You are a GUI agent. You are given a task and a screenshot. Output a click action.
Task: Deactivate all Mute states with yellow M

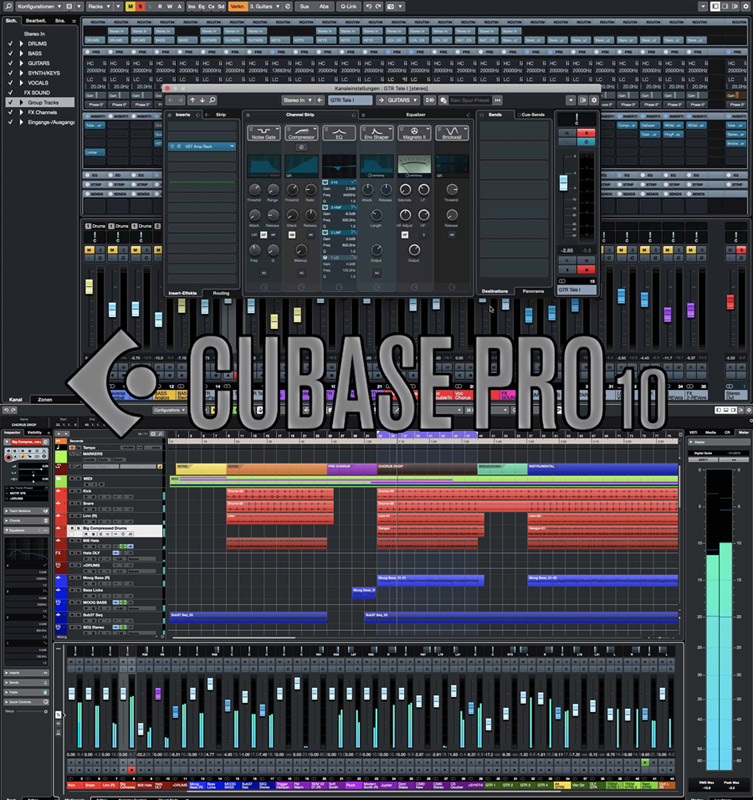point(131,6)
